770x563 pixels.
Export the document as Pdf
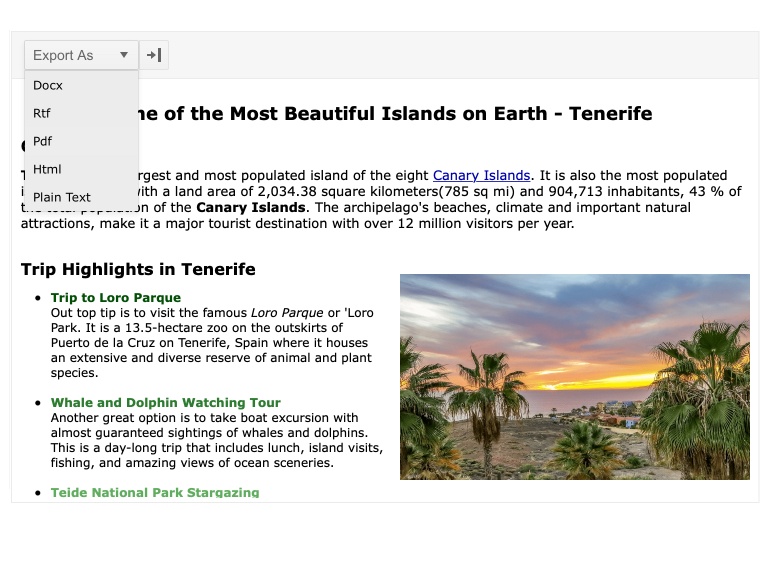[43, 141]
